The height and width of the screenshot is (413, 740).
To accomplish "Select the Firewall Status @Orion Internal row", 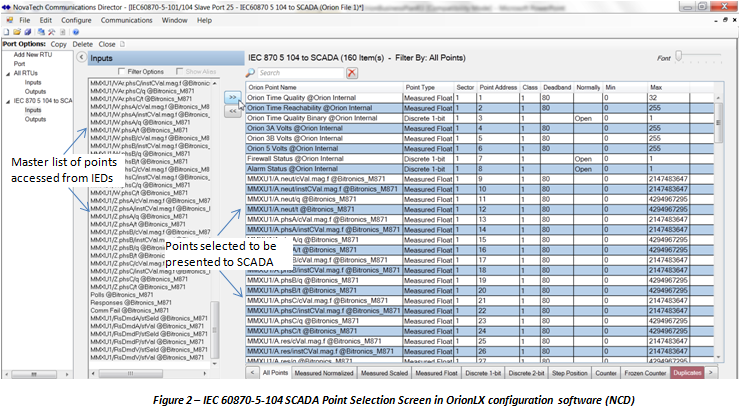I will click(x=479, y=159).
